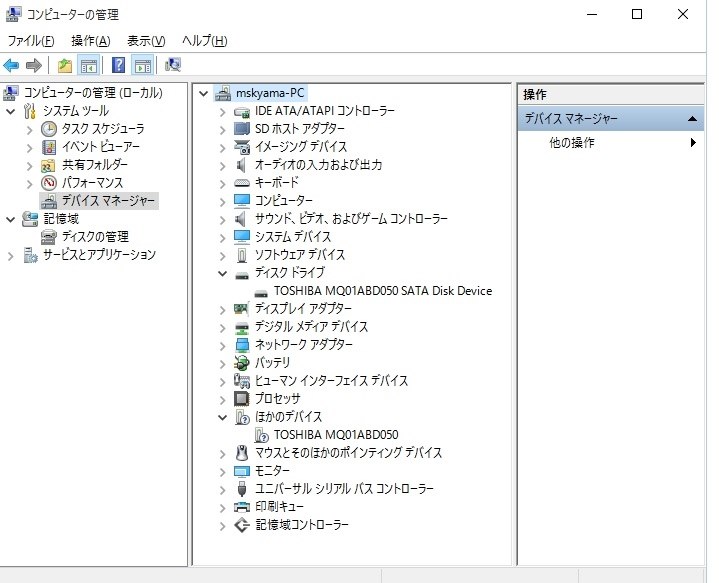Collapse the 記憶域 tree node
The image size is (719, 583).
pos(11,219)
